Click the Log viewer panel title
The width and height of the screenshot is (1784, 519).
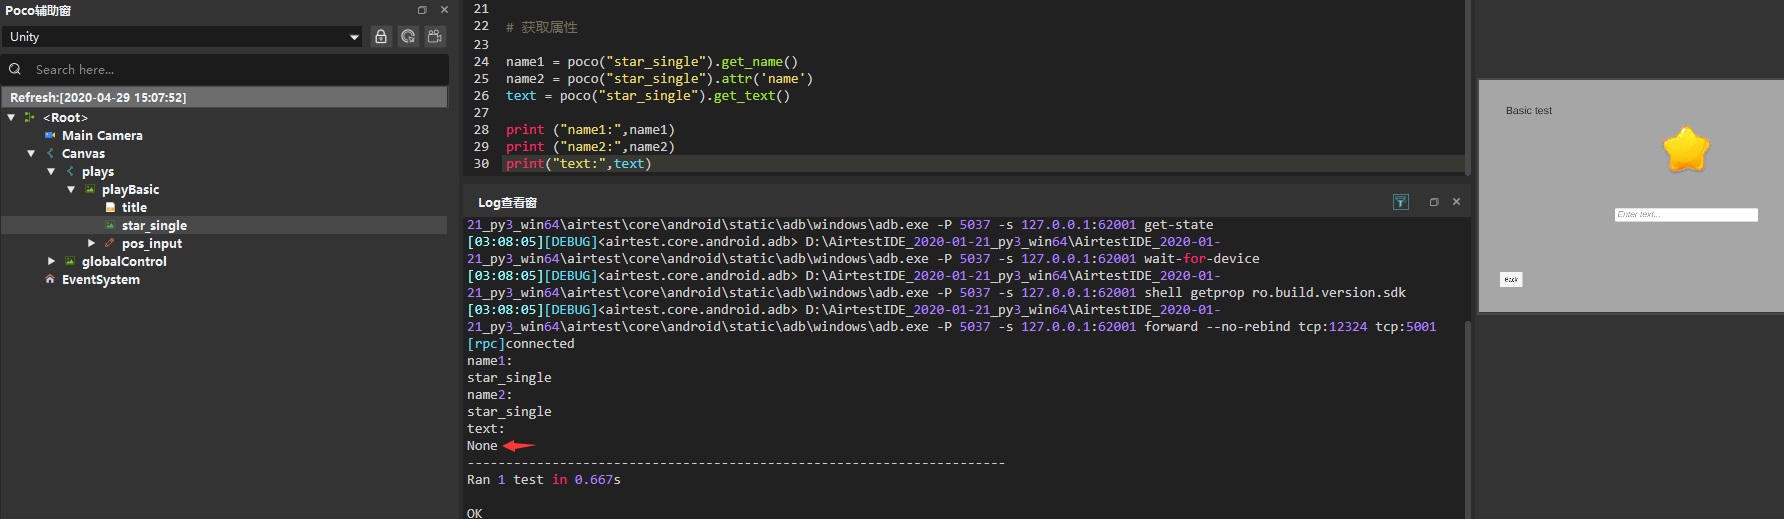[x=507, y=203]
